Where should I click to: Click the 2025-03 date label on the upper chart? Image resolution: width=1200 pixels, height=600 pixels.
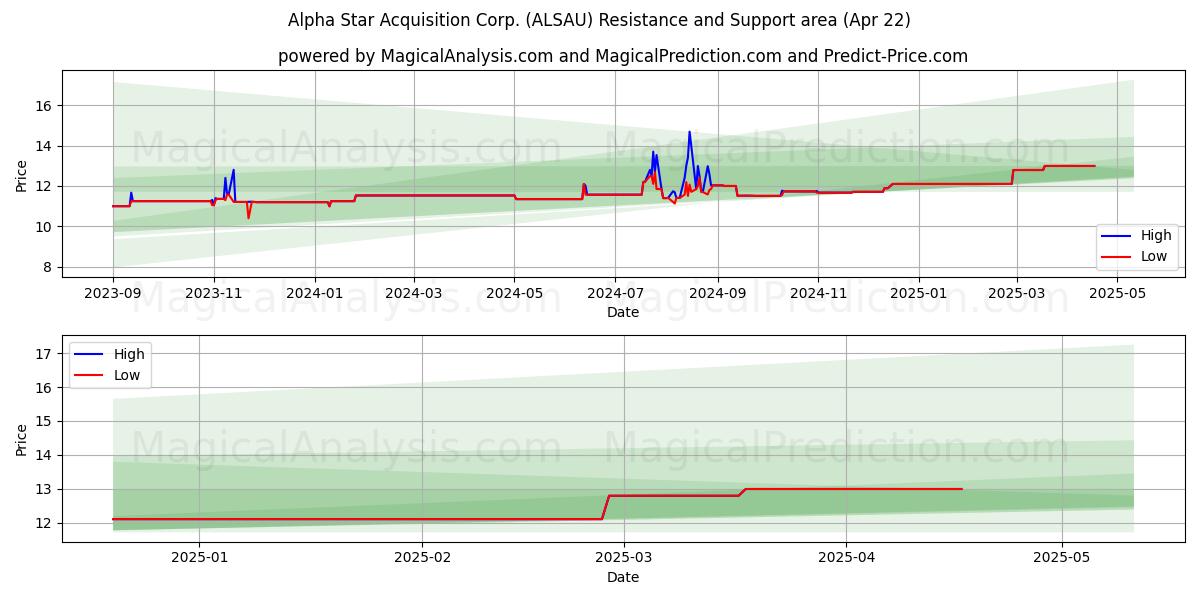[1016, 294]
